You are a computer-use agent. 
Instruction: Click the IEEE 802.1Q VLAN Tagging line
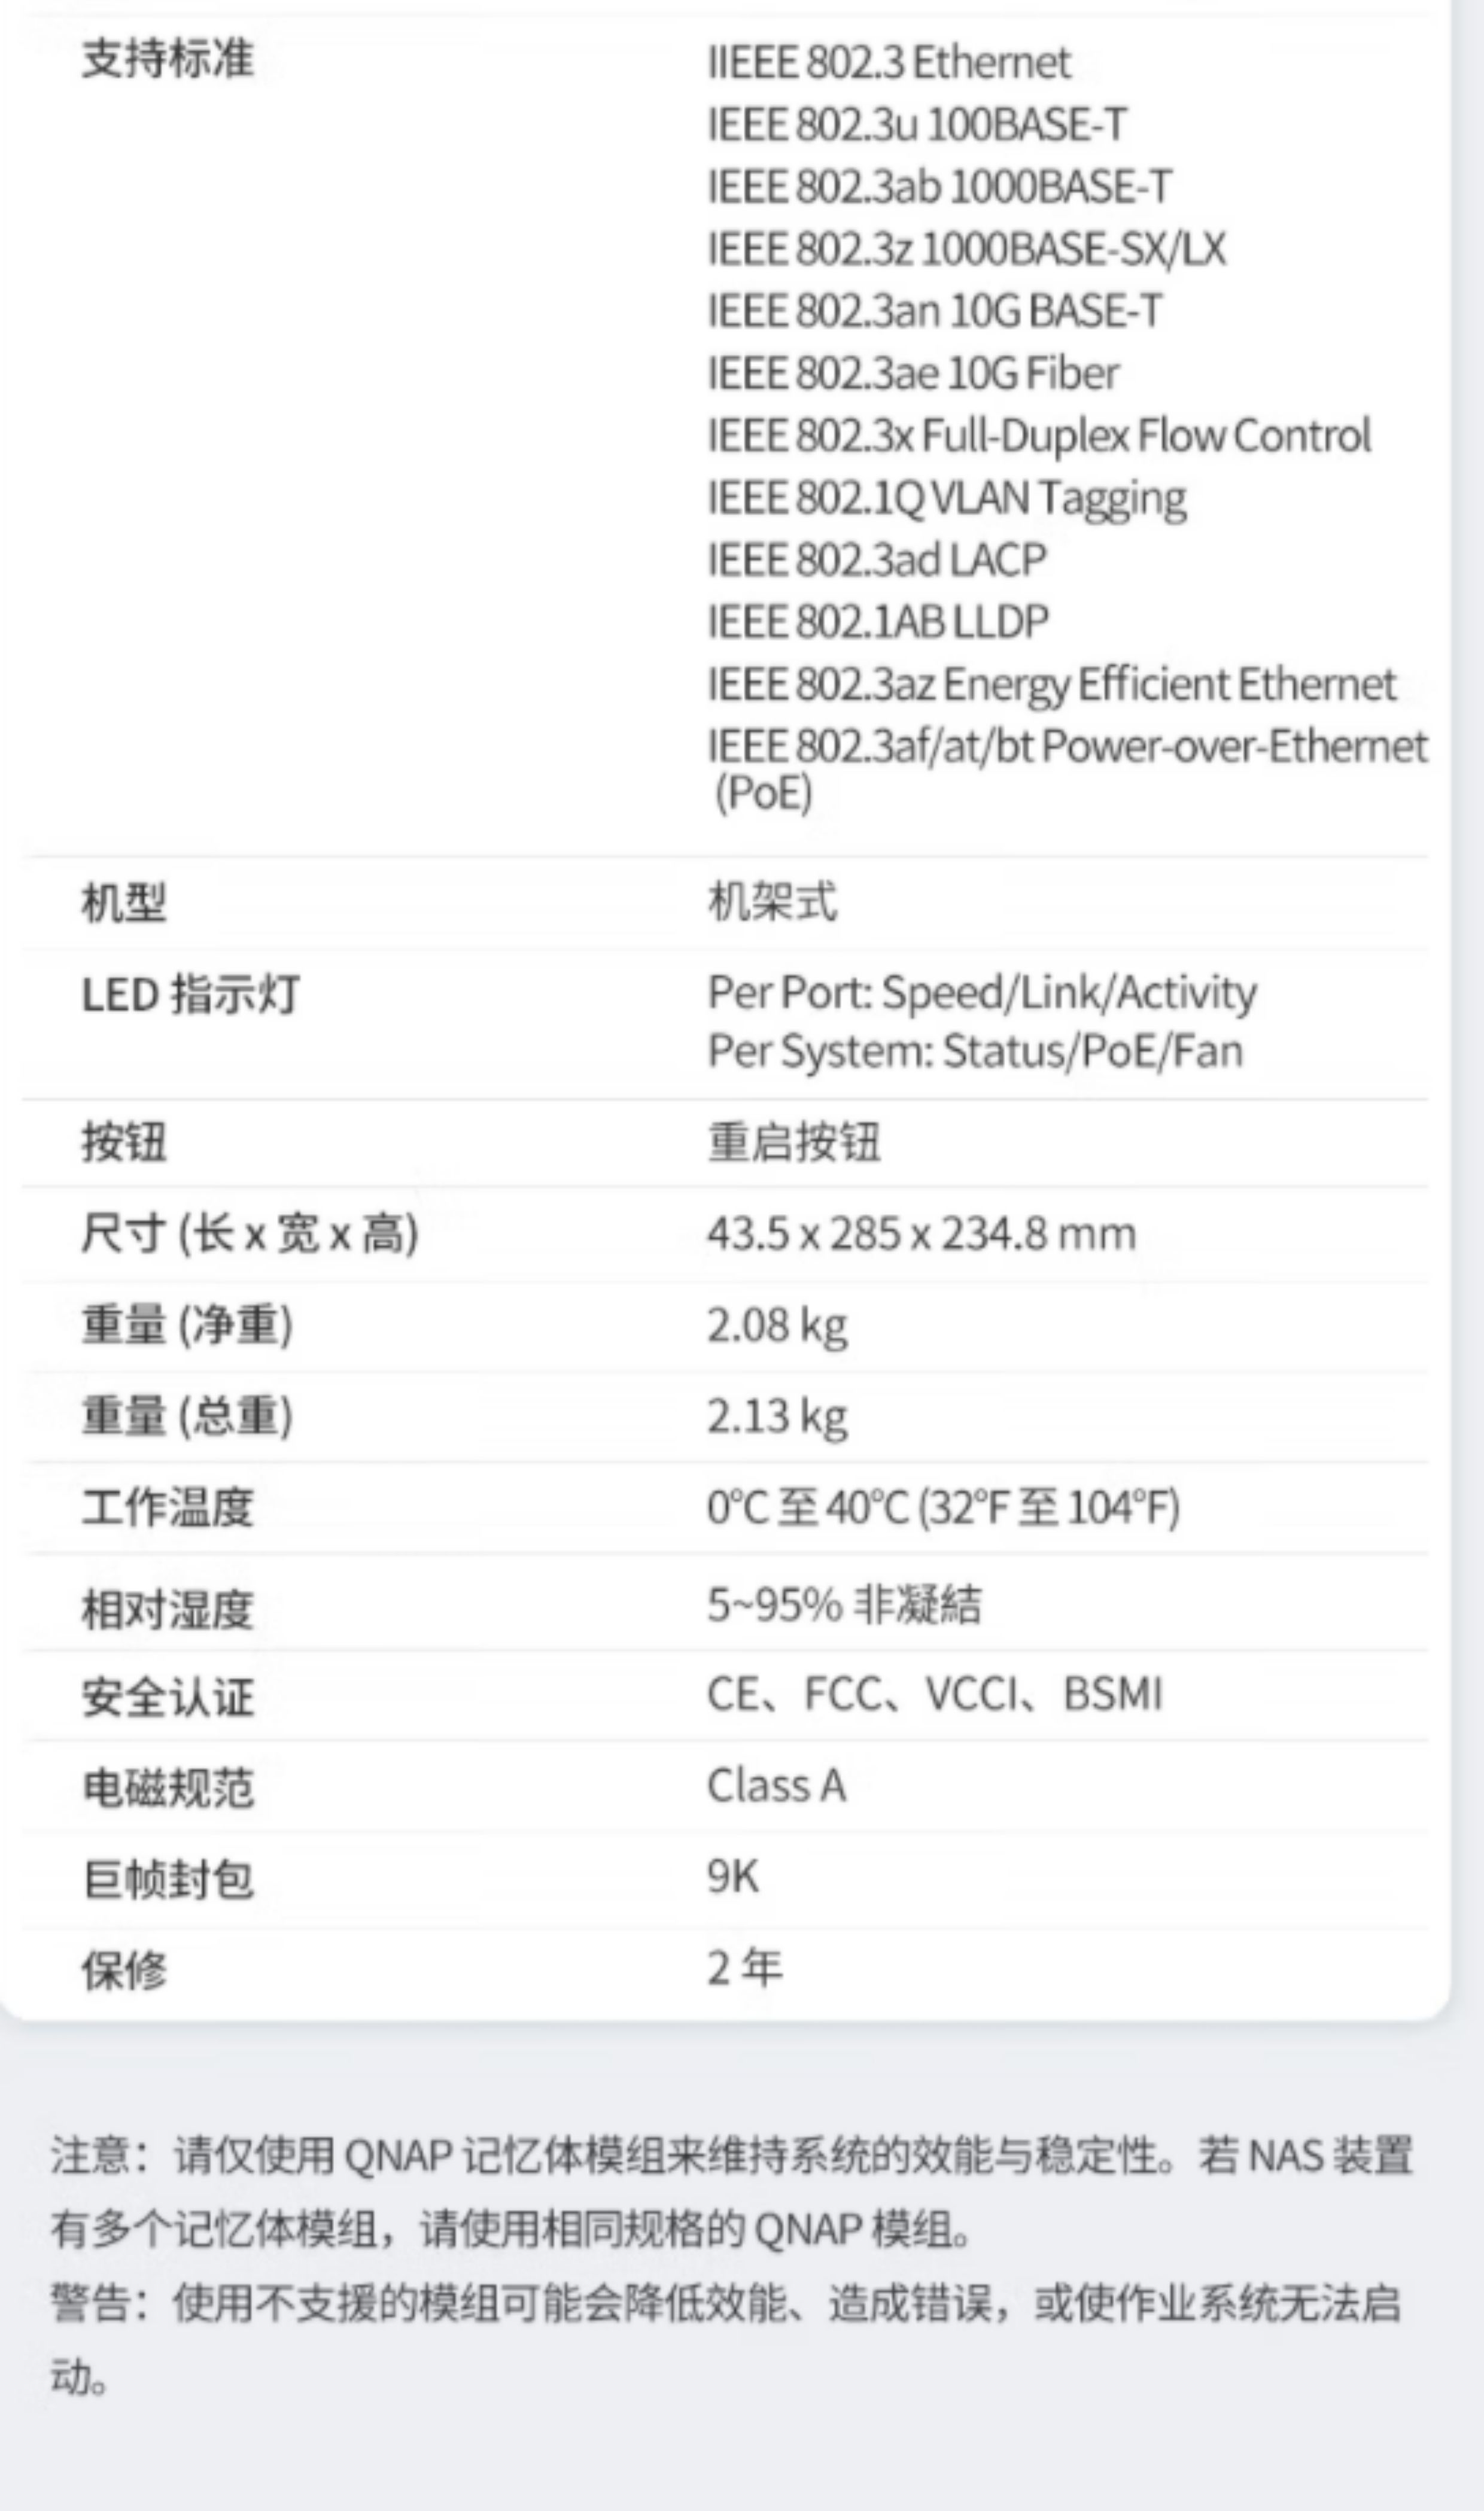click(x=946, y=498)
